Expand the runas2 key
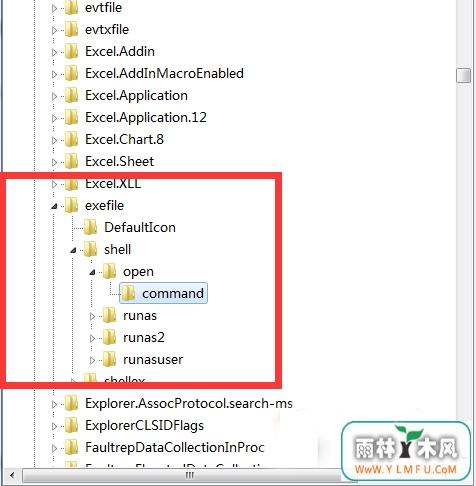The image size is (476, 486). [93, 338]
